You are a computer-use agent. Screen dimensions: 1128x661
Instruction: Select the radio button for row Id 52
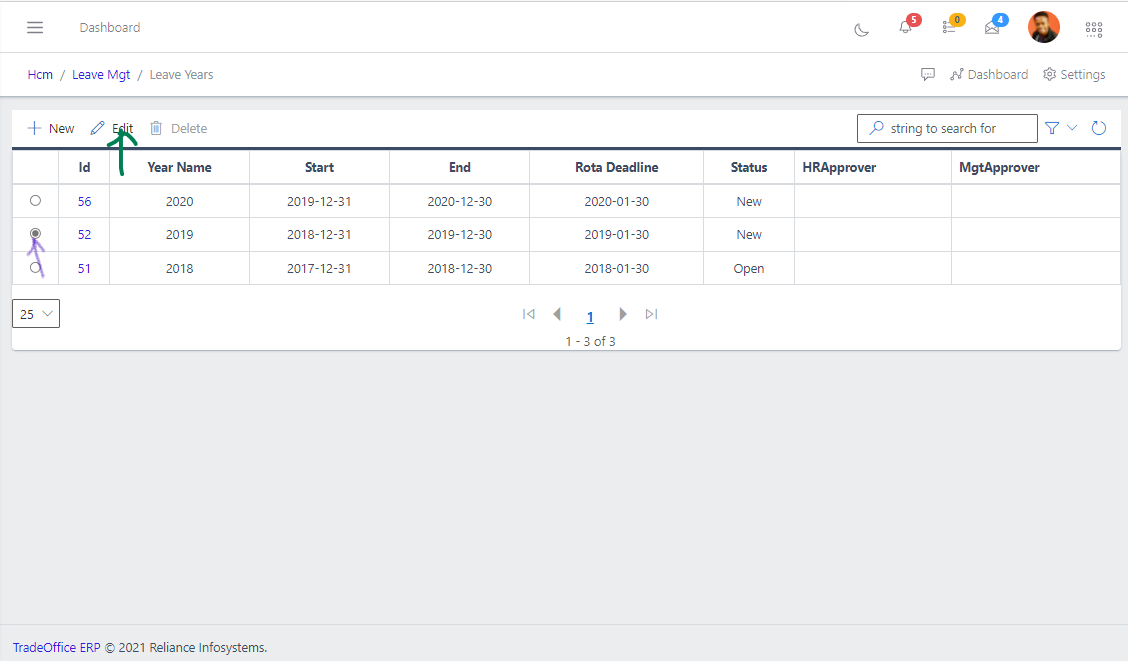tap(36, 234)
